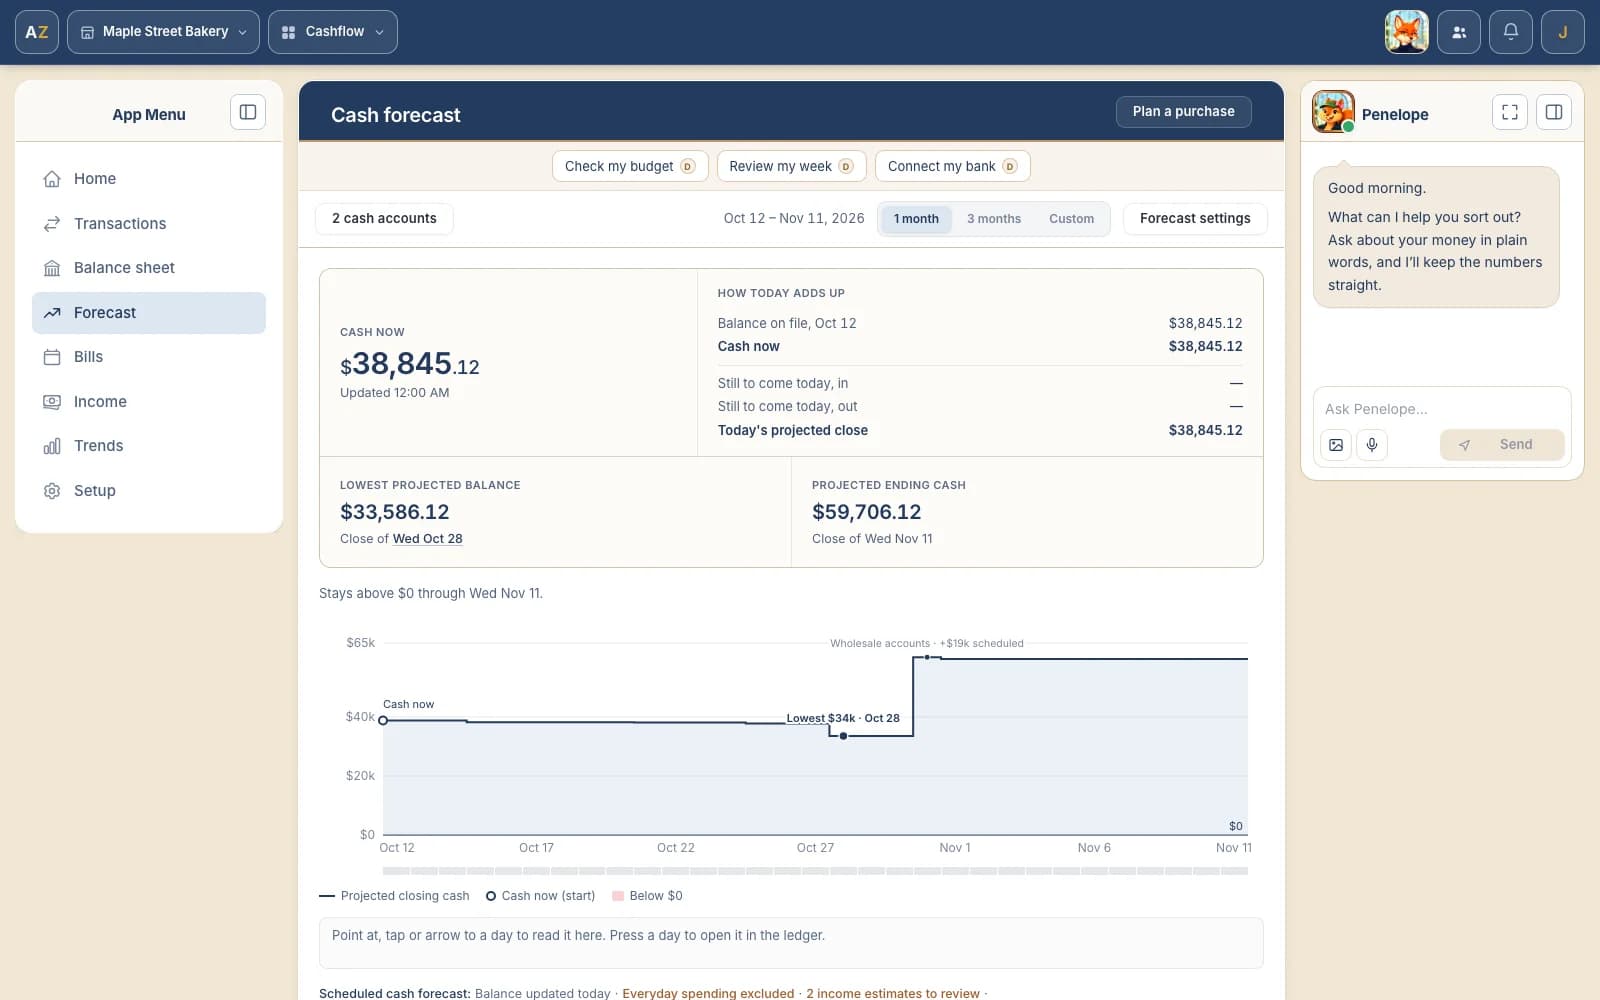Viewport: 1600px width, 1000px height.
Task: Open Forecast settings
Action: click(x=1195, y=219)
